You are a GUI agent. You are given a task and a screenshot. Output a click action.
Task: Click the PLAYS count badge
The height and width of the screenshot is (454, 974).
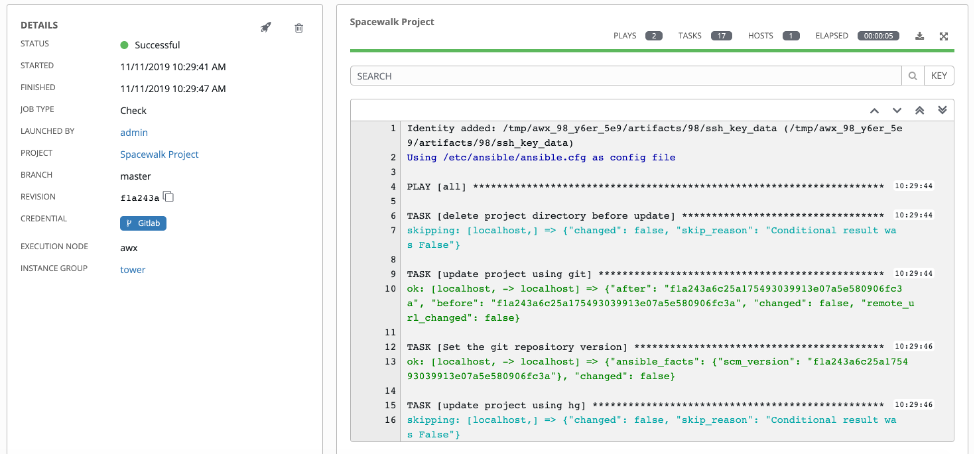click(653, 36)
